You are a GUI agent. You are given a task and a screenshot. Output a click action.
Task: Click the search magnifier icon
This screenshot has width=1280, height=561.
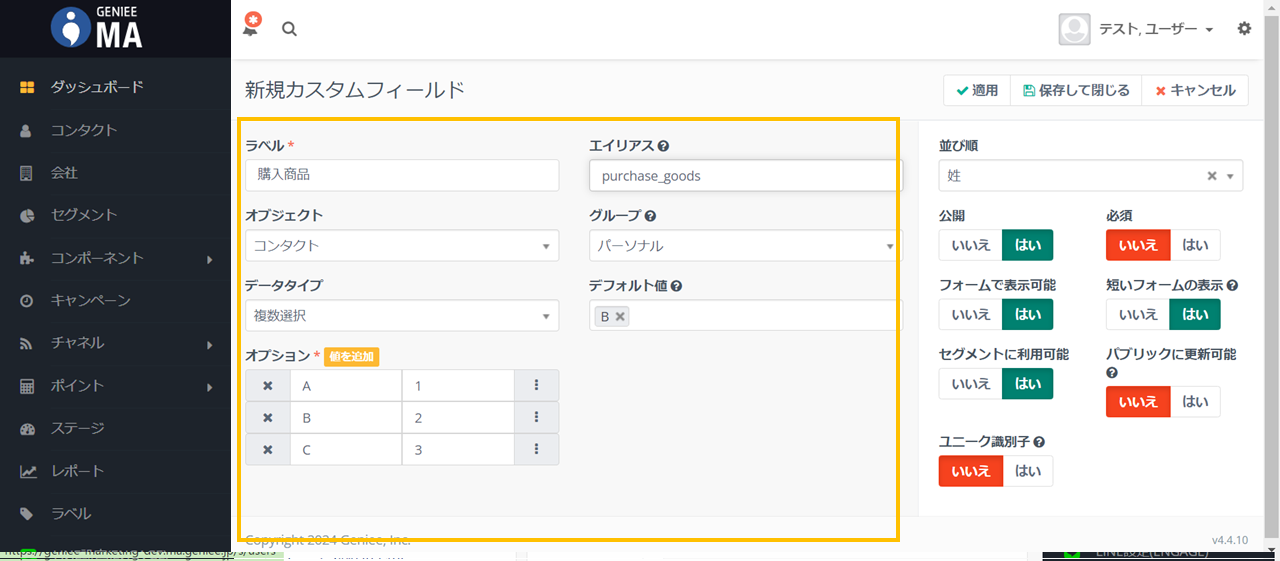[289, 29]
